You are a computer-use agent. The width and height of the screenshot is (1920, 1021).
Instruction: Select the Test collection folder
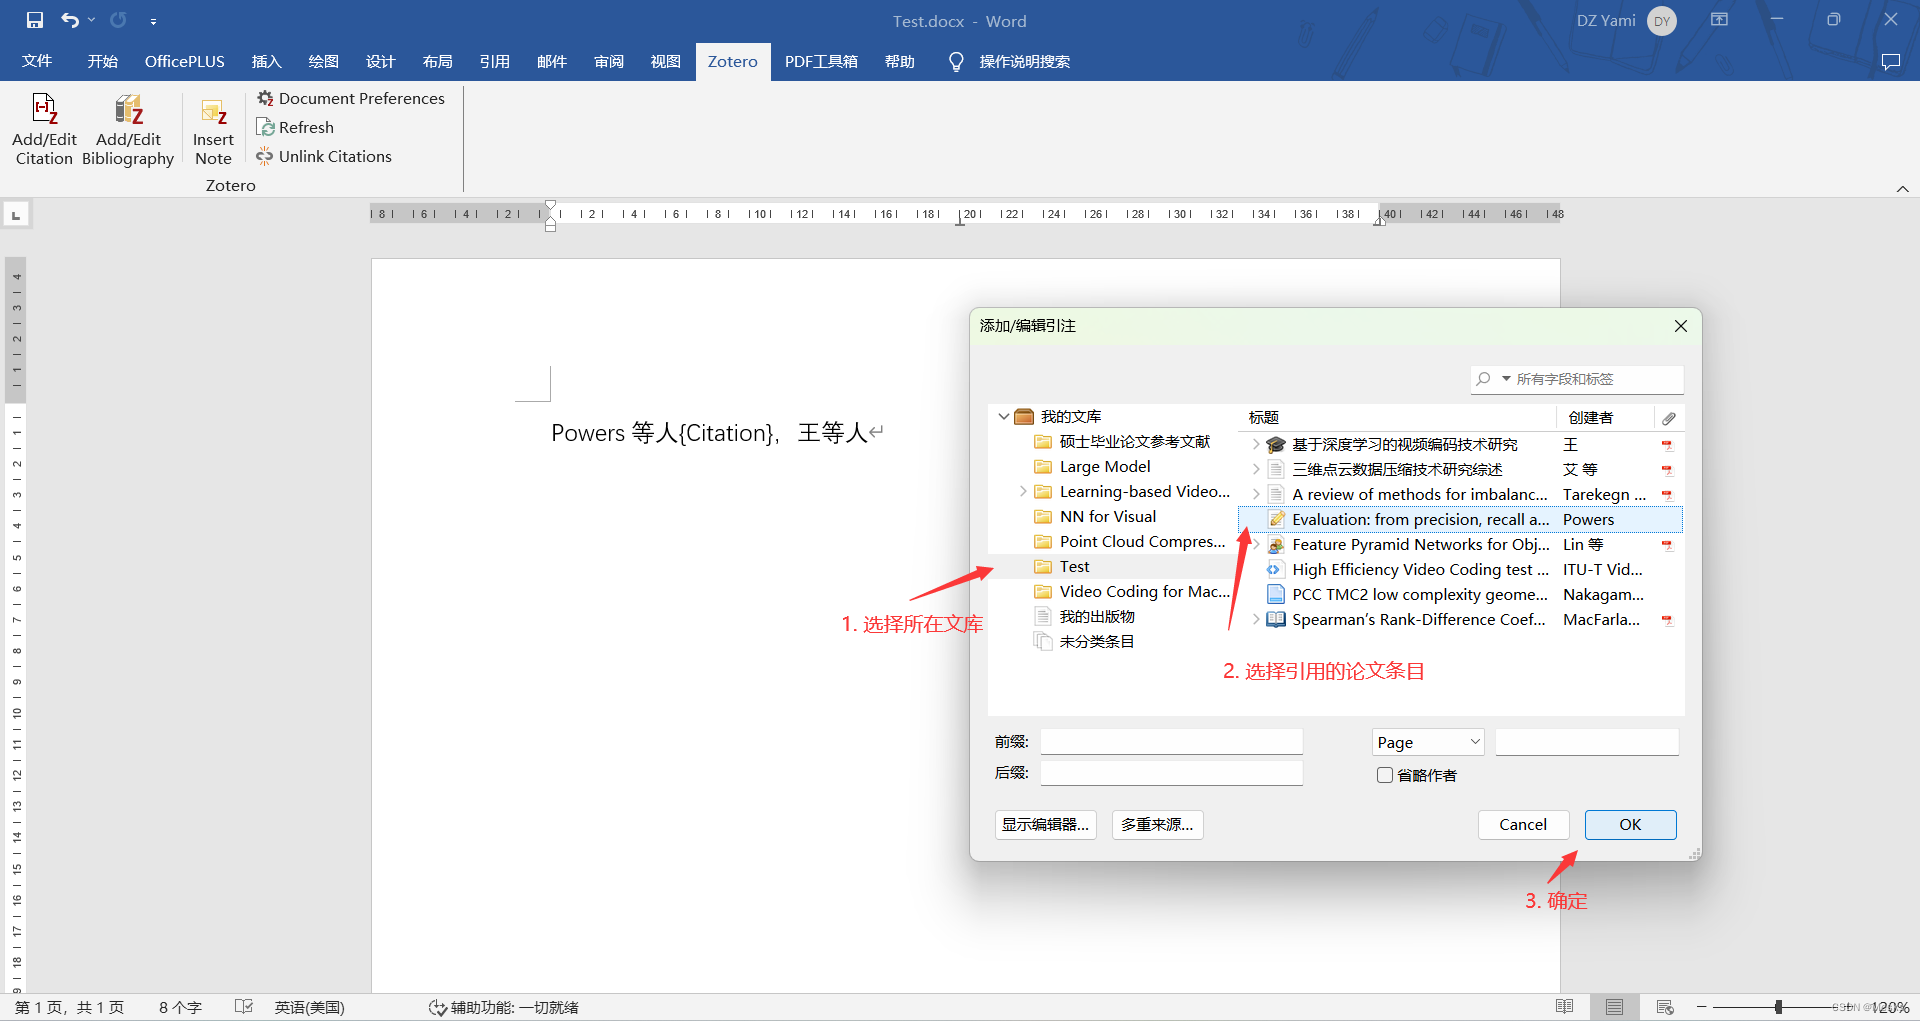click(x=1074, y=567)
